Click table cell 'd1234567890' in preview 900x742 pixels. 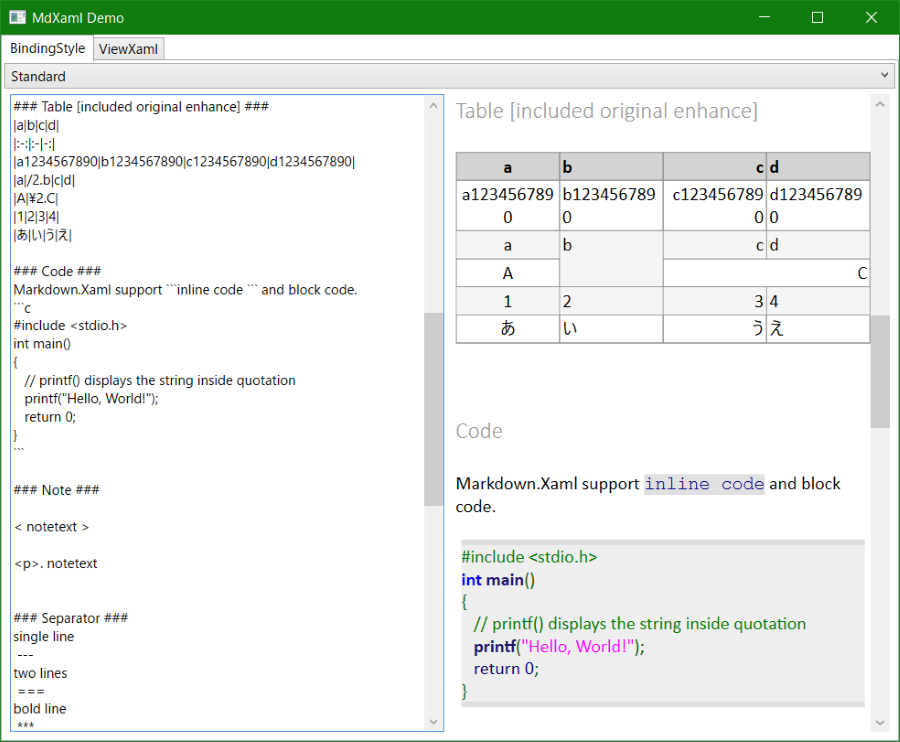pos(816,206)
